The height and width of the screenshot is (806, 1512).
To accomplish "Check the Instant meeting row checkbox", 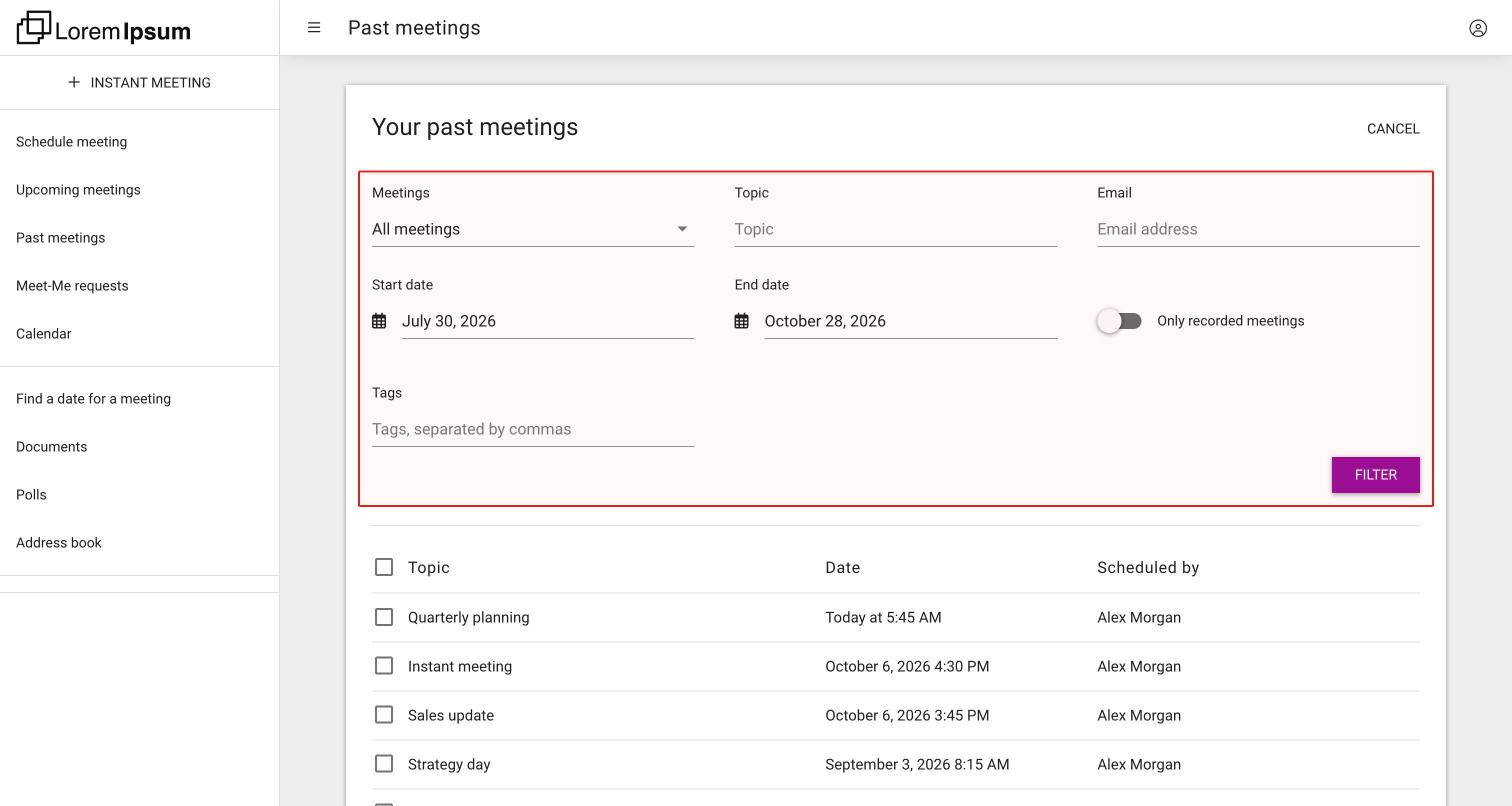I will [x=384, y=666].
